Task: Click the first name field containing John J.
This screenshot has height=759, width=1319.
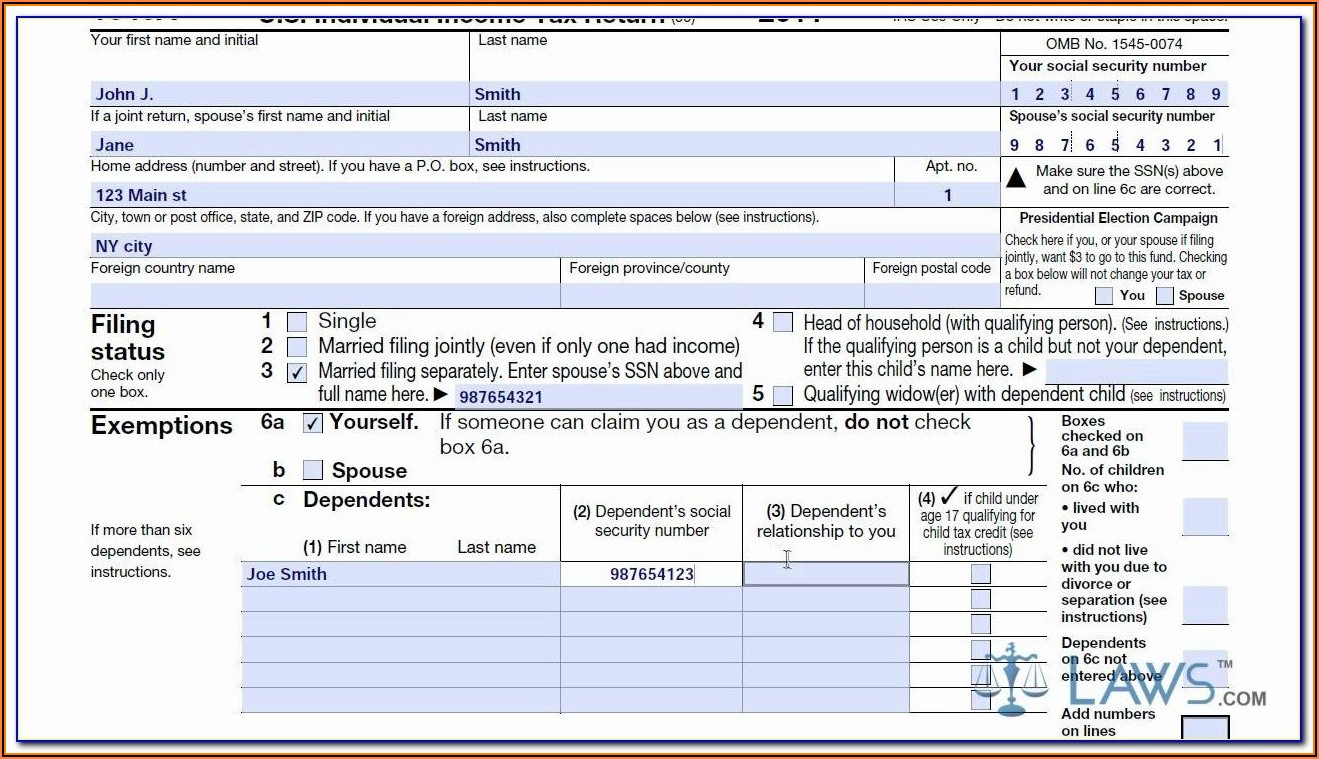Action: click(x=280, y=94)
